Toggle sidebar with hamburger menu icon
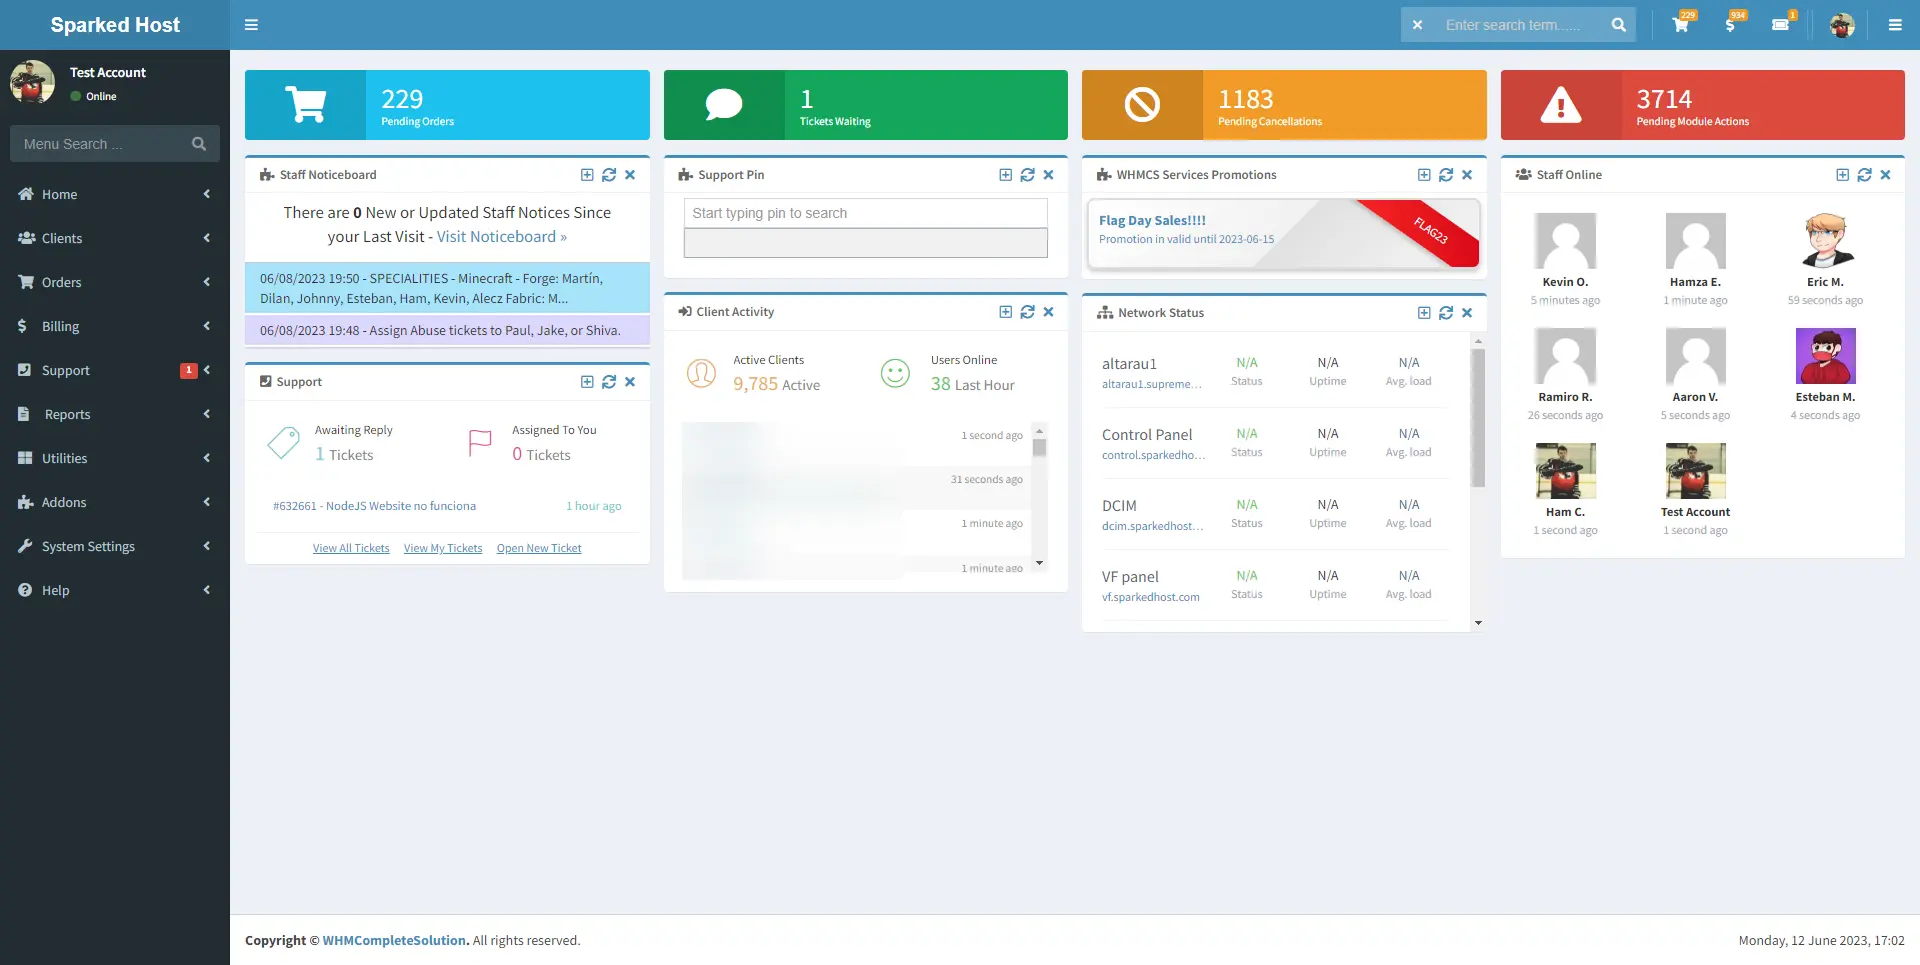Image resolution: width=1920 pixels, height=965 pixels. pos(252,25)
